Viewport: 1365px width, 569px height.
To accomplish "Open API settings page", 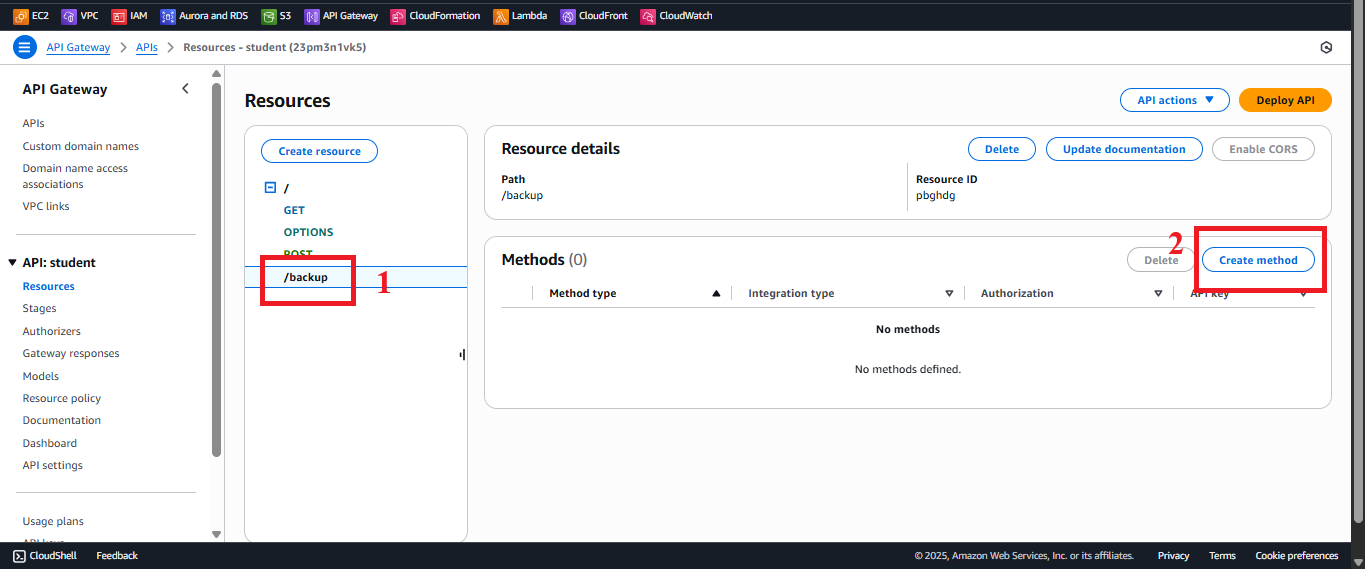I will pyautogui.click(x=53, y=465).
